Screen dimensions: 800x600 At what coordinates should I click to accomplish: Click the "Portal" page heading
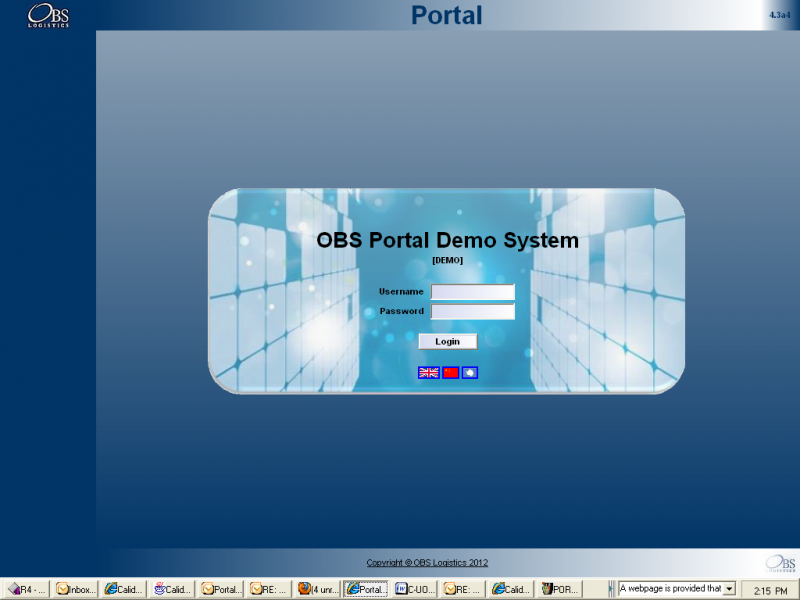[446, 15]
